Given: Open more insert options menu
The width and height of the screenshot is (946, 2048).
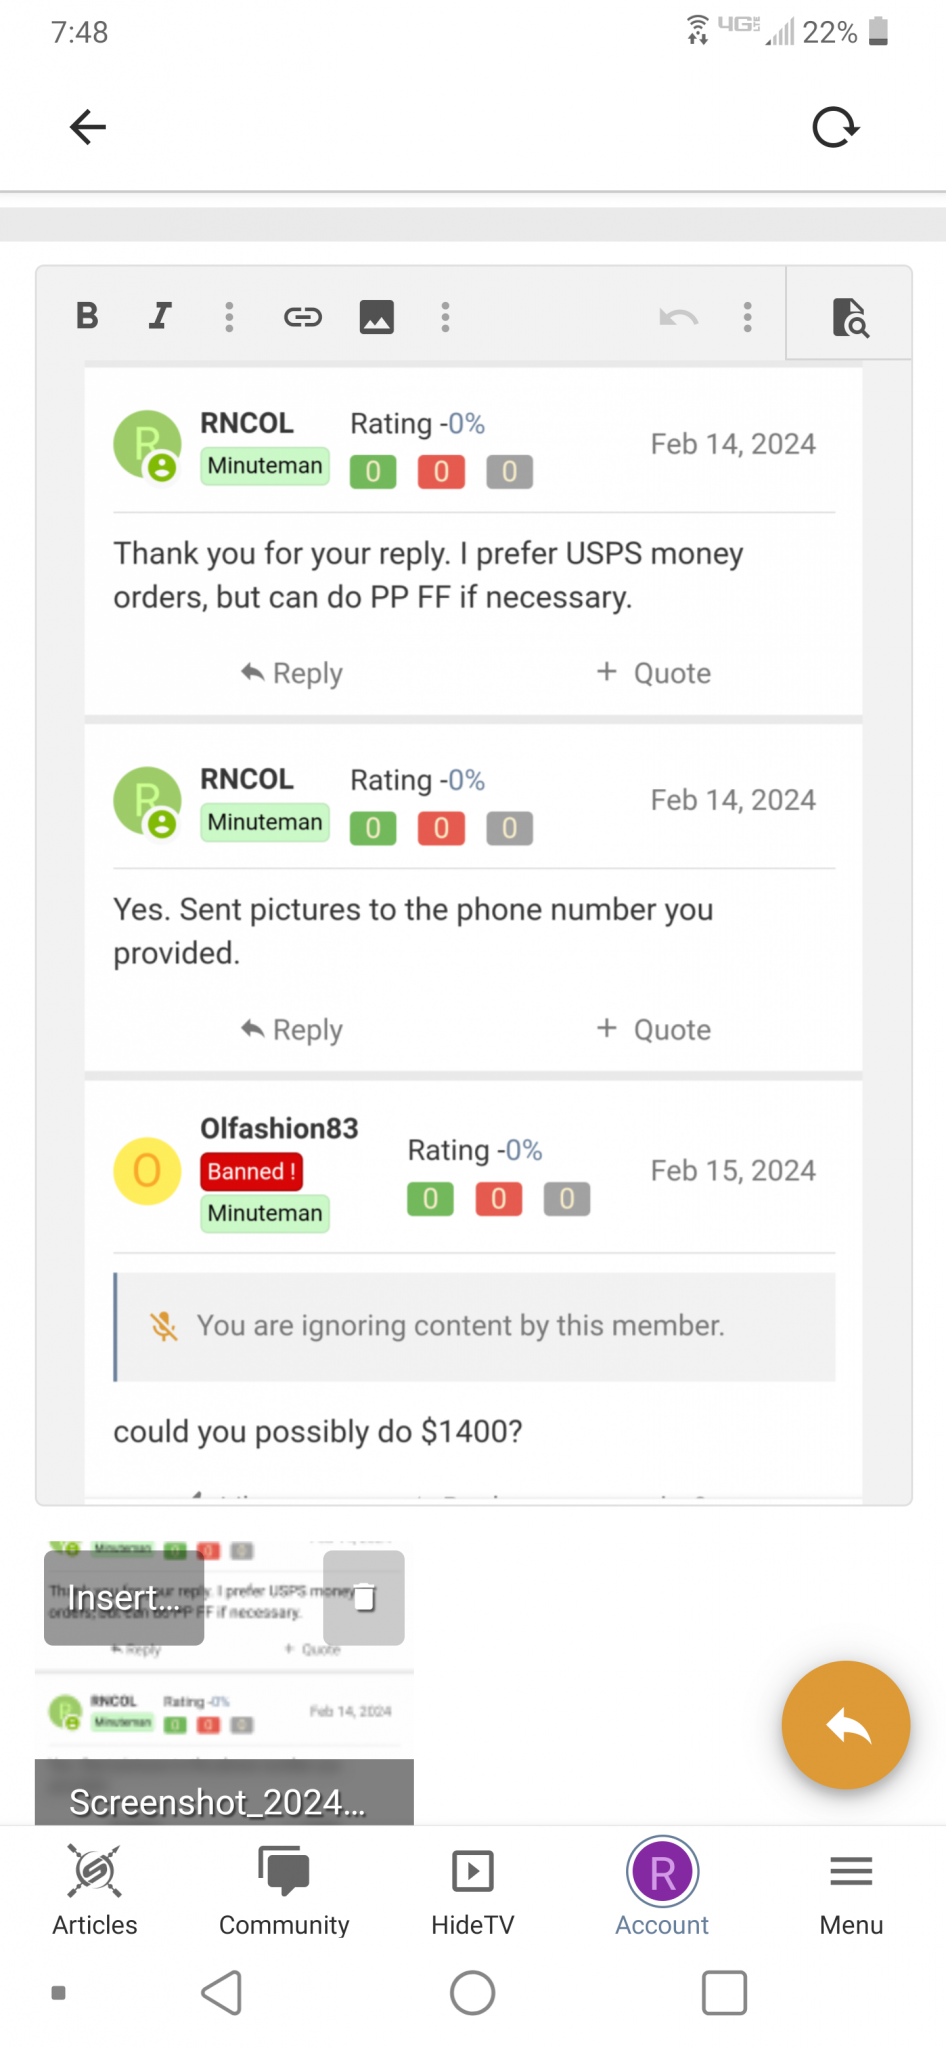Looking at the screenshot, I should tap(445, 317).
